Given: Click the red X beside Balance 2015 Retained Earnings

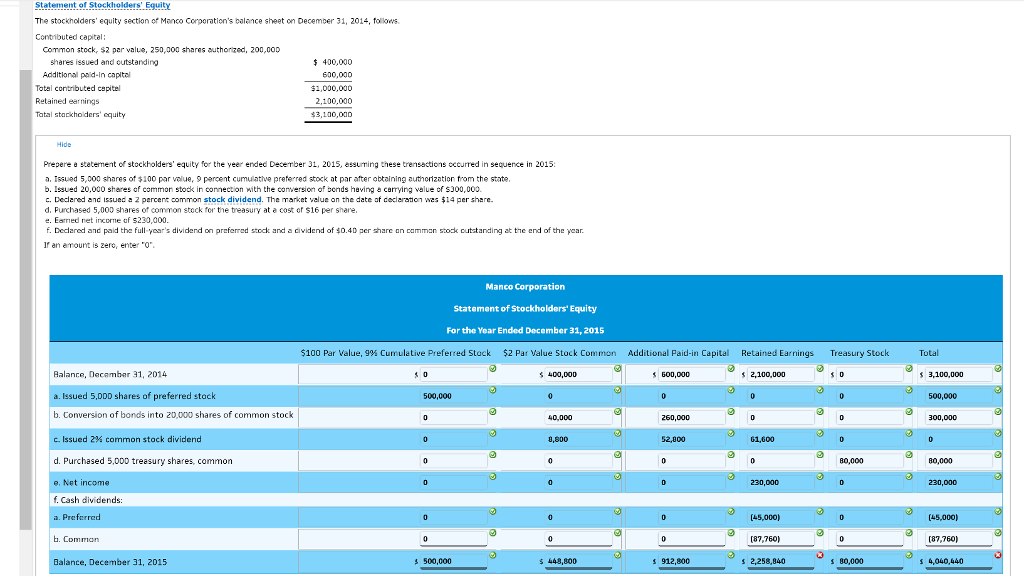Looking at the screenshot, I should pyautogui.click(x=819, y=556).
